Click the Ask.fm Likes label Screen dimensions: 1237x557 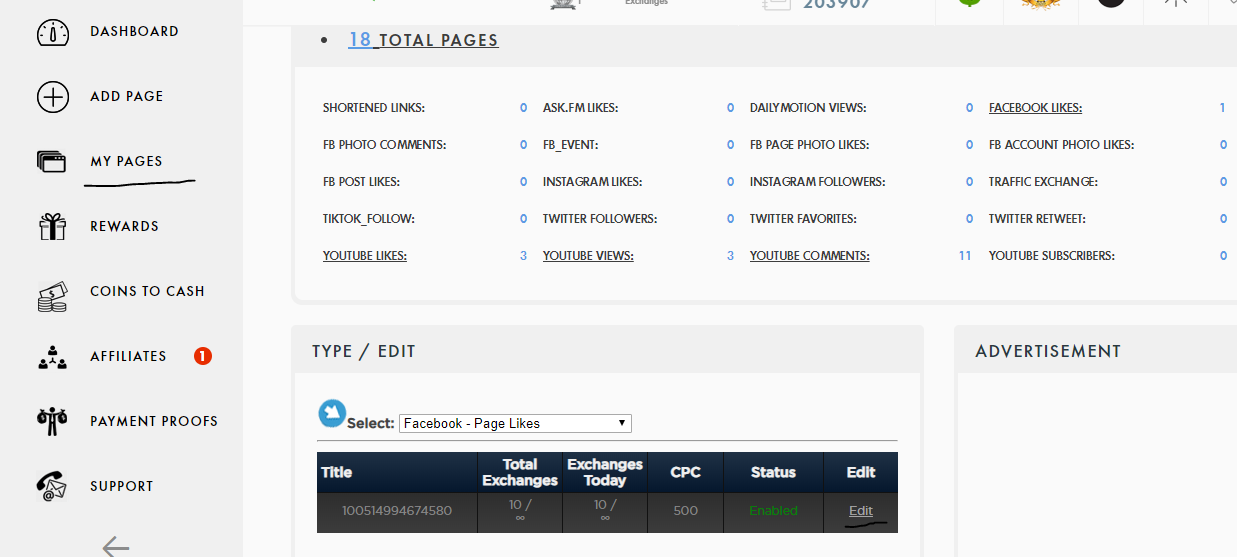(x=581, y=108)
